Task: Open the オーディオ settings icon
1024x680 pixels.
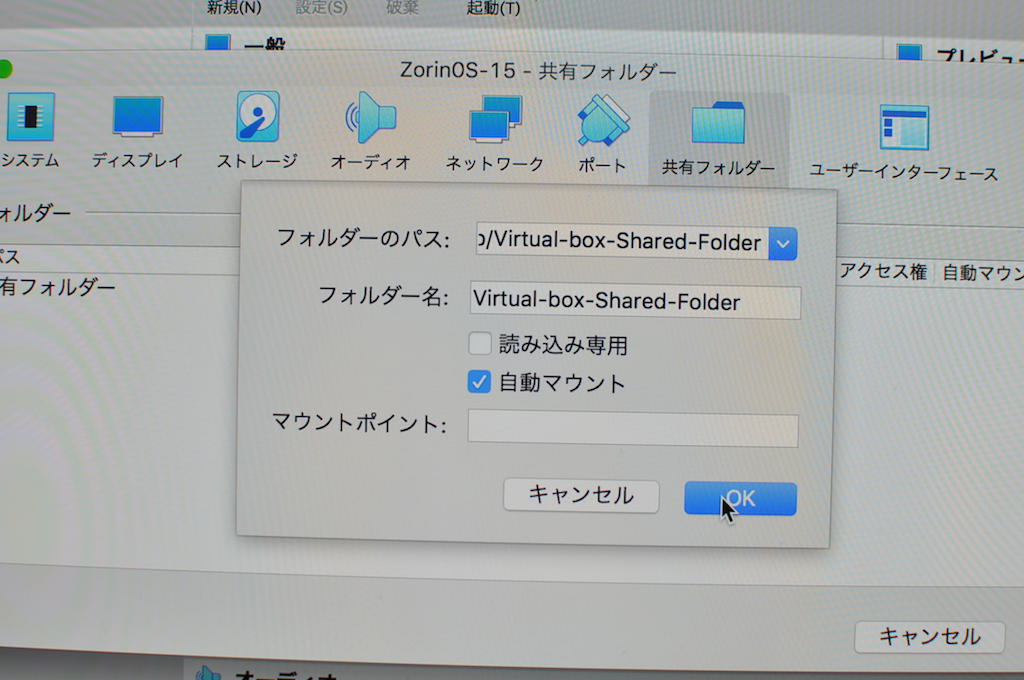Action: pyautogui.click(x=370, y=132)
